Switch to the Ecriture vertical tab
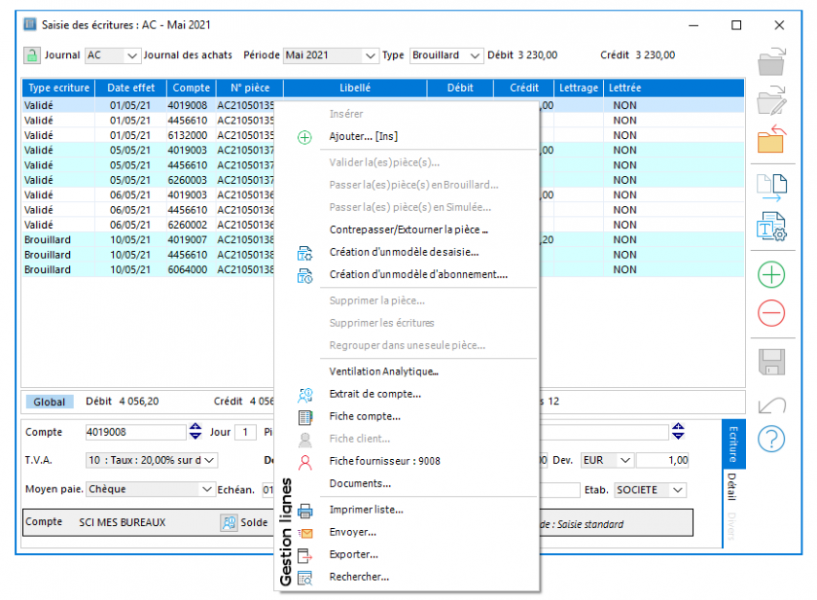This screenshot has height=600, width=817. point(734,444)
